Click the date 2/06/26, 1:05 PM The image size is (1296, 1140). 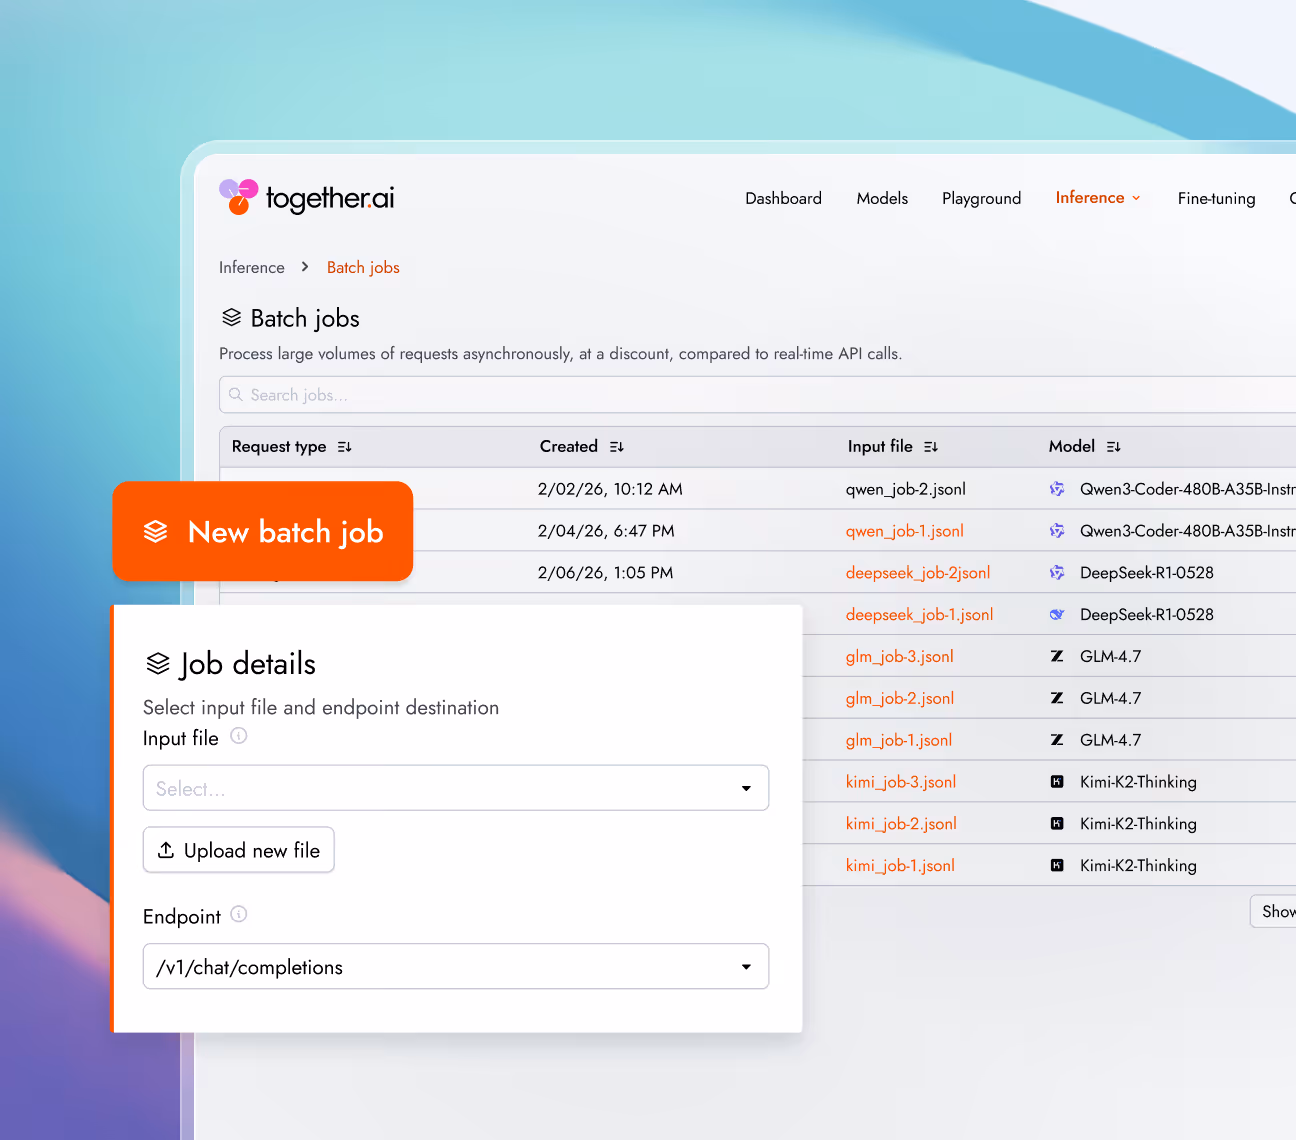[x=606, y=573]
